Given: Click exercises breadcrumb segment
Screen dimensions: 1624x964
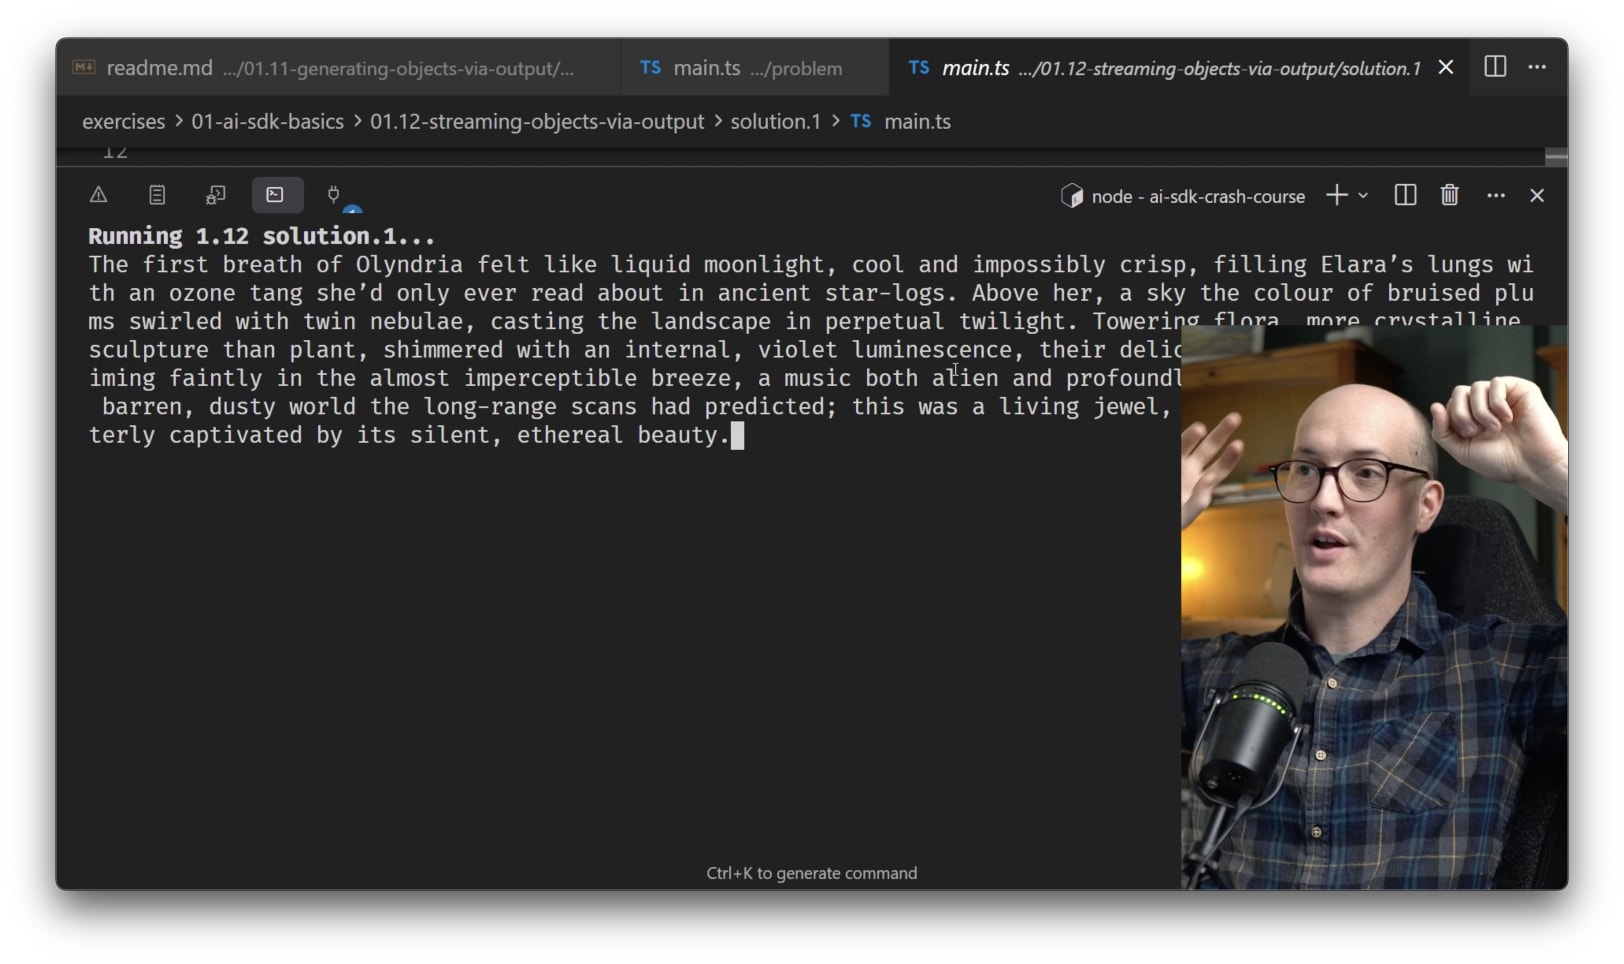Looking at the screenshot, I should pyautogui.click(x=123, y=121).
